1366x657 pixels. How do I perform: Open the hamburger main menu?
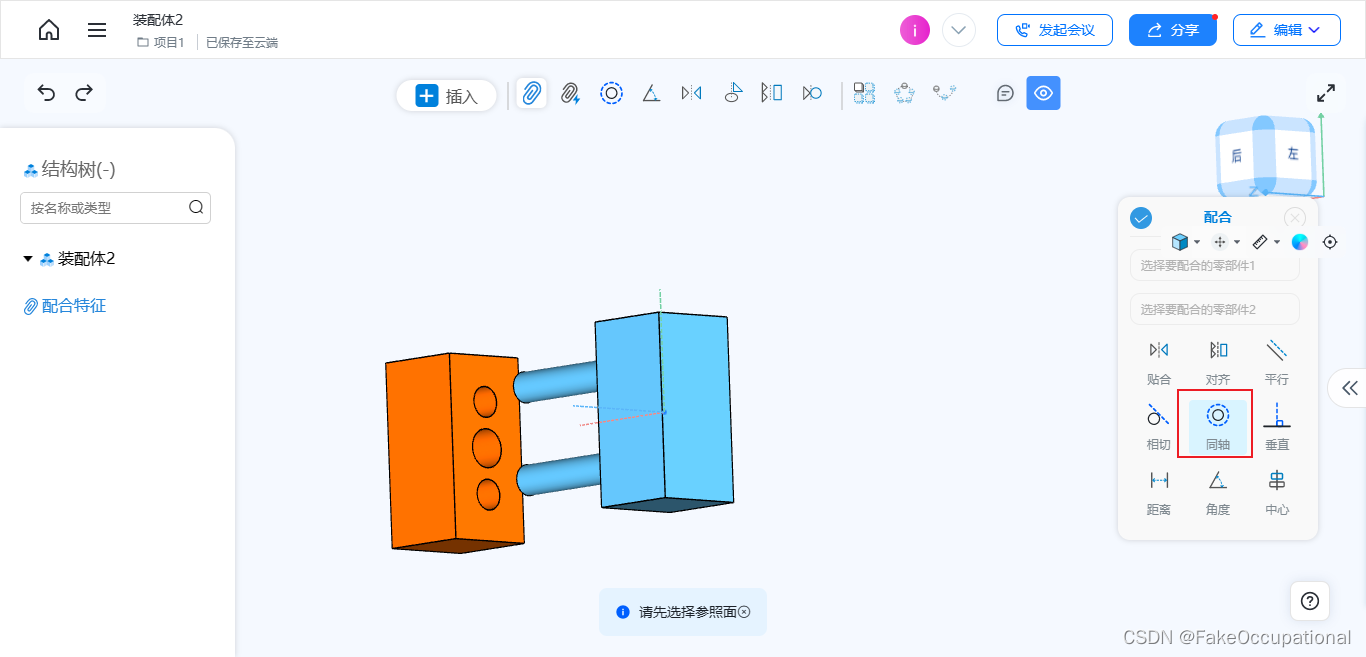(x=97, y=30)
